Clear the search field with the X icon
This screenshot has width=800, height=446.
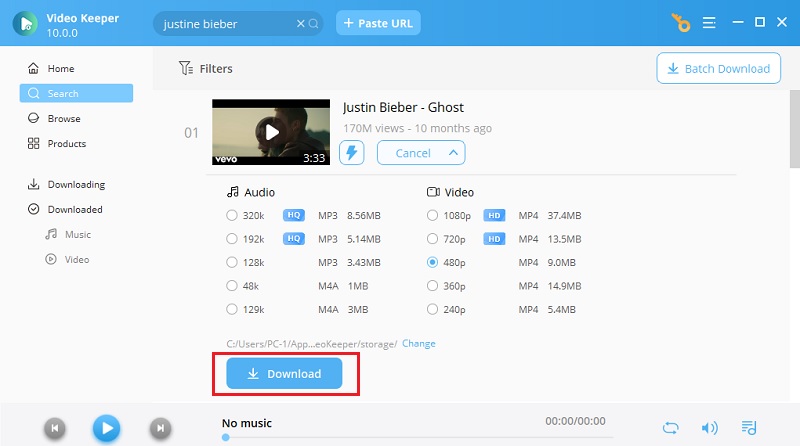[301, 23]
